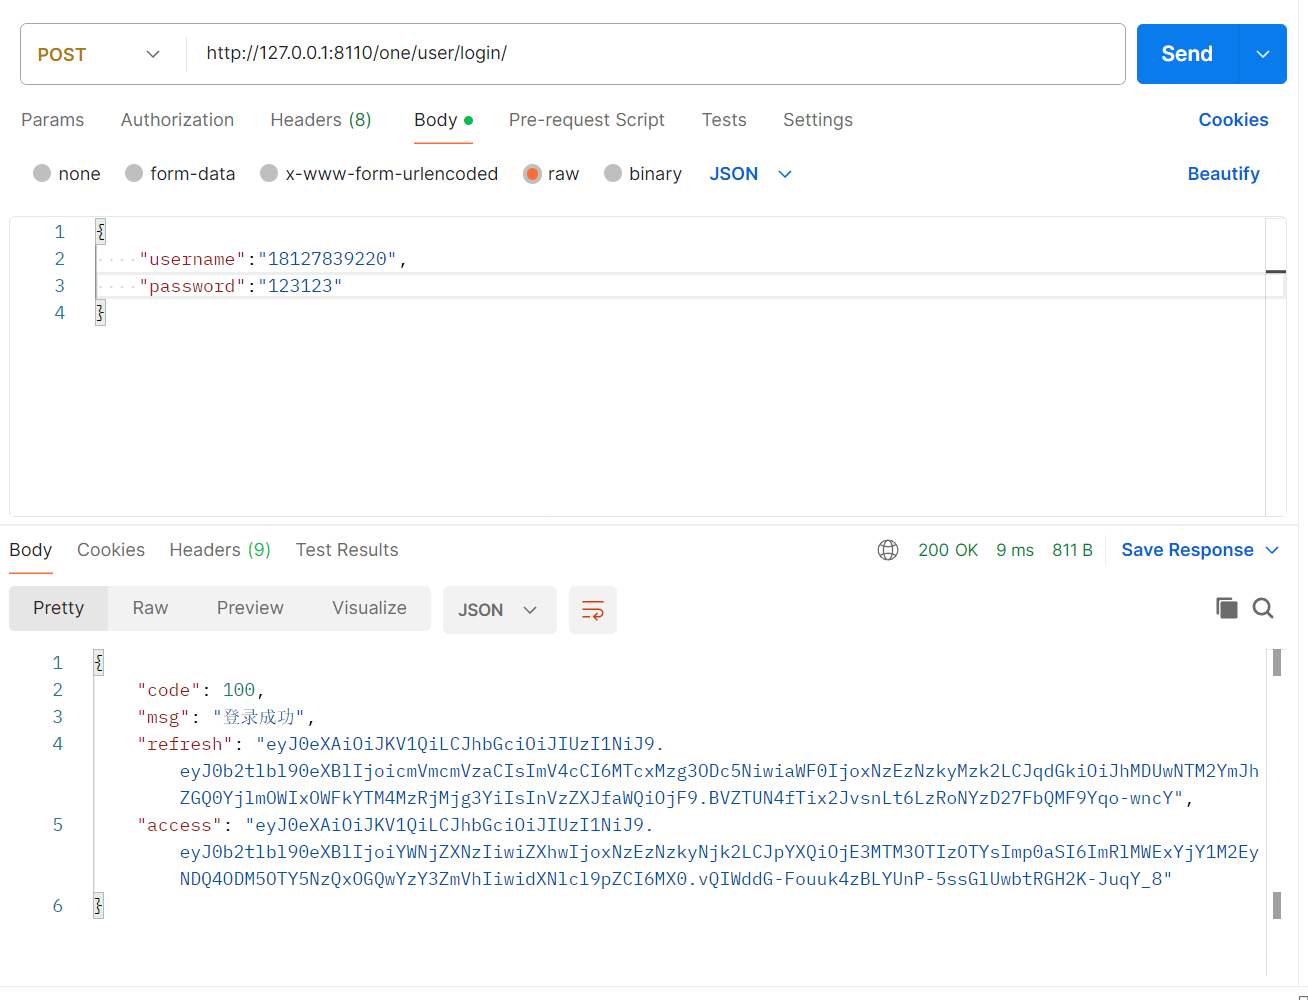Switch to the Params tab
Image resolution: width=1308 pixels, height=1000 pixels.
point(53,120)
